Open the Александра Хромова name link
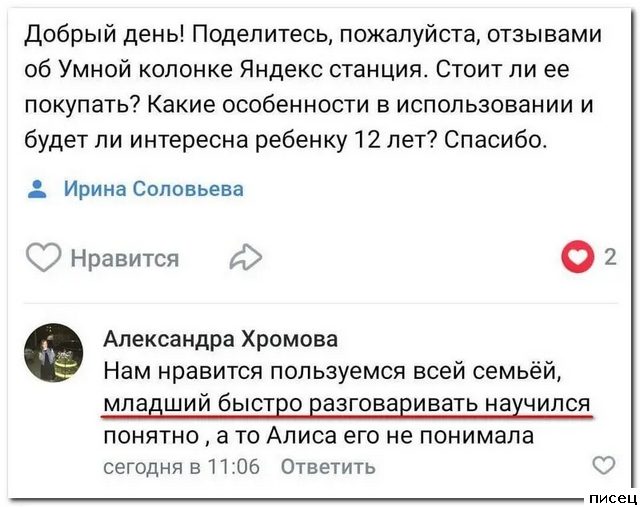Image resolution: width=640 pixels, height=507 pixels. [220, 339]
